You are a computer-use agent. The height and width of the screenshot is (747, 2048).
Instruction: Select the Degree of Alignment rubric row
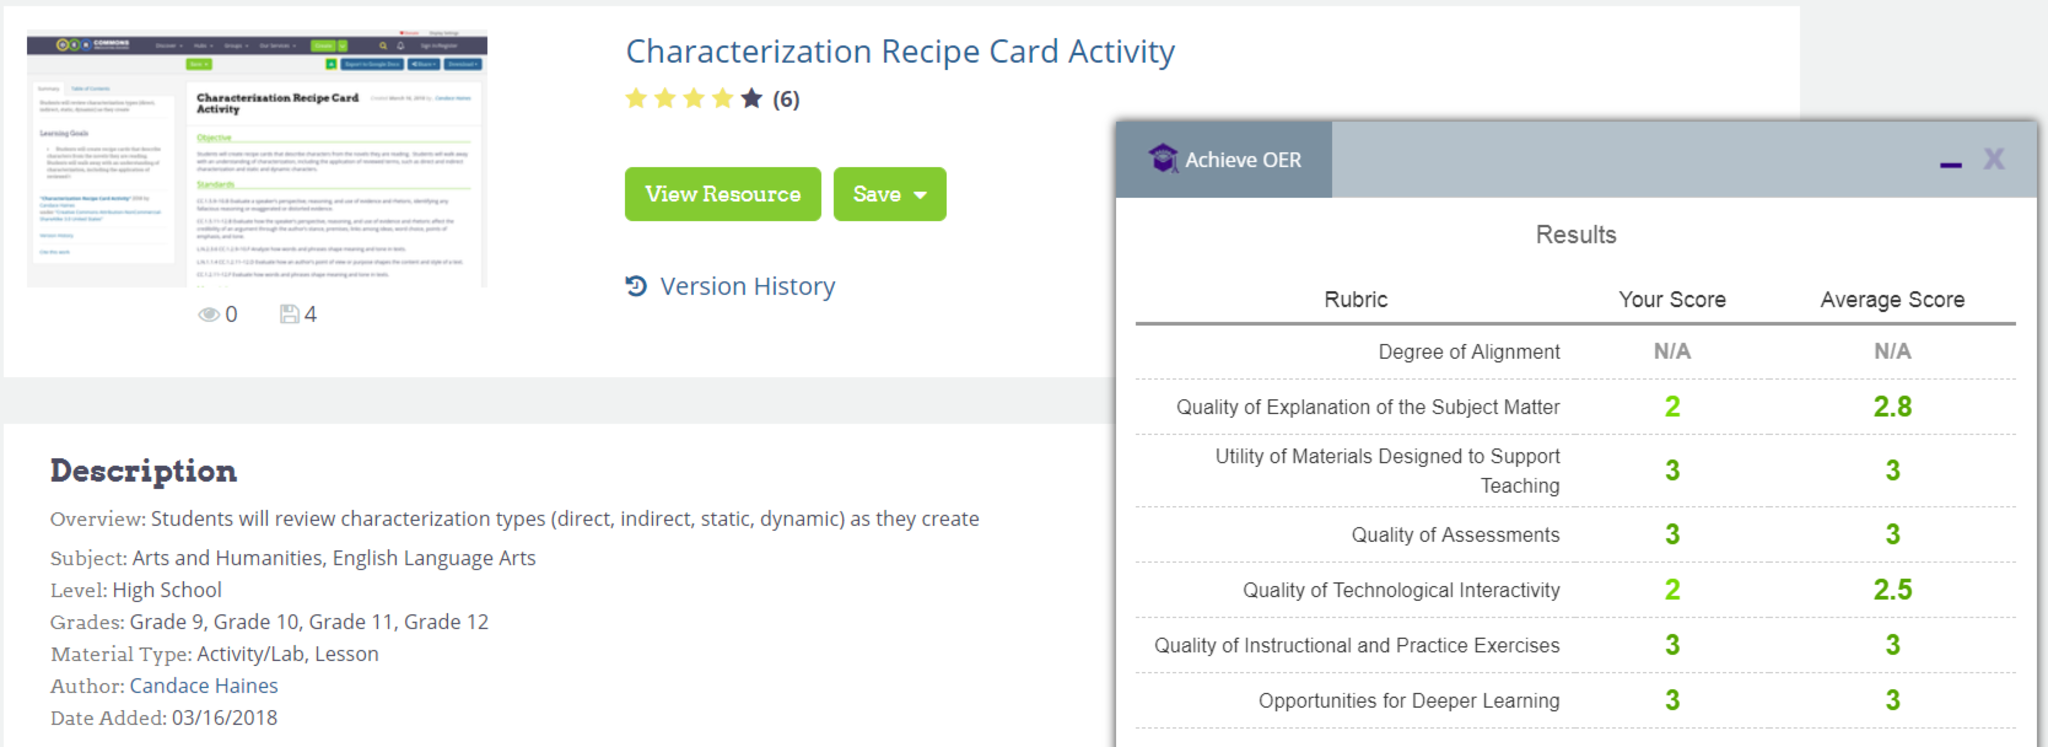(1468, 352)
